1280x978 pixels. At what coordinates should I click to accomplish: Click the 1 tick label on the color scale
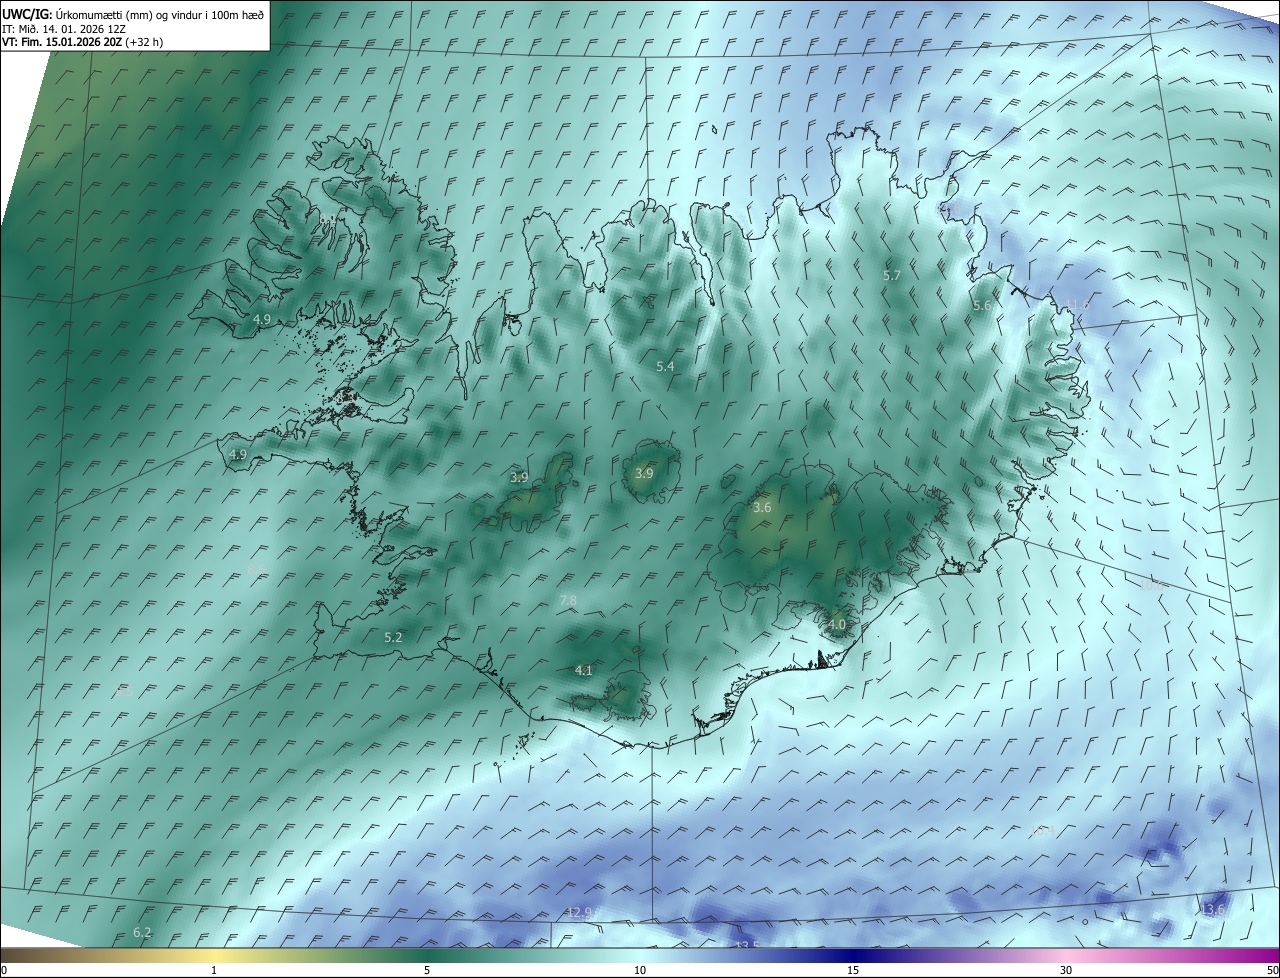214,970
